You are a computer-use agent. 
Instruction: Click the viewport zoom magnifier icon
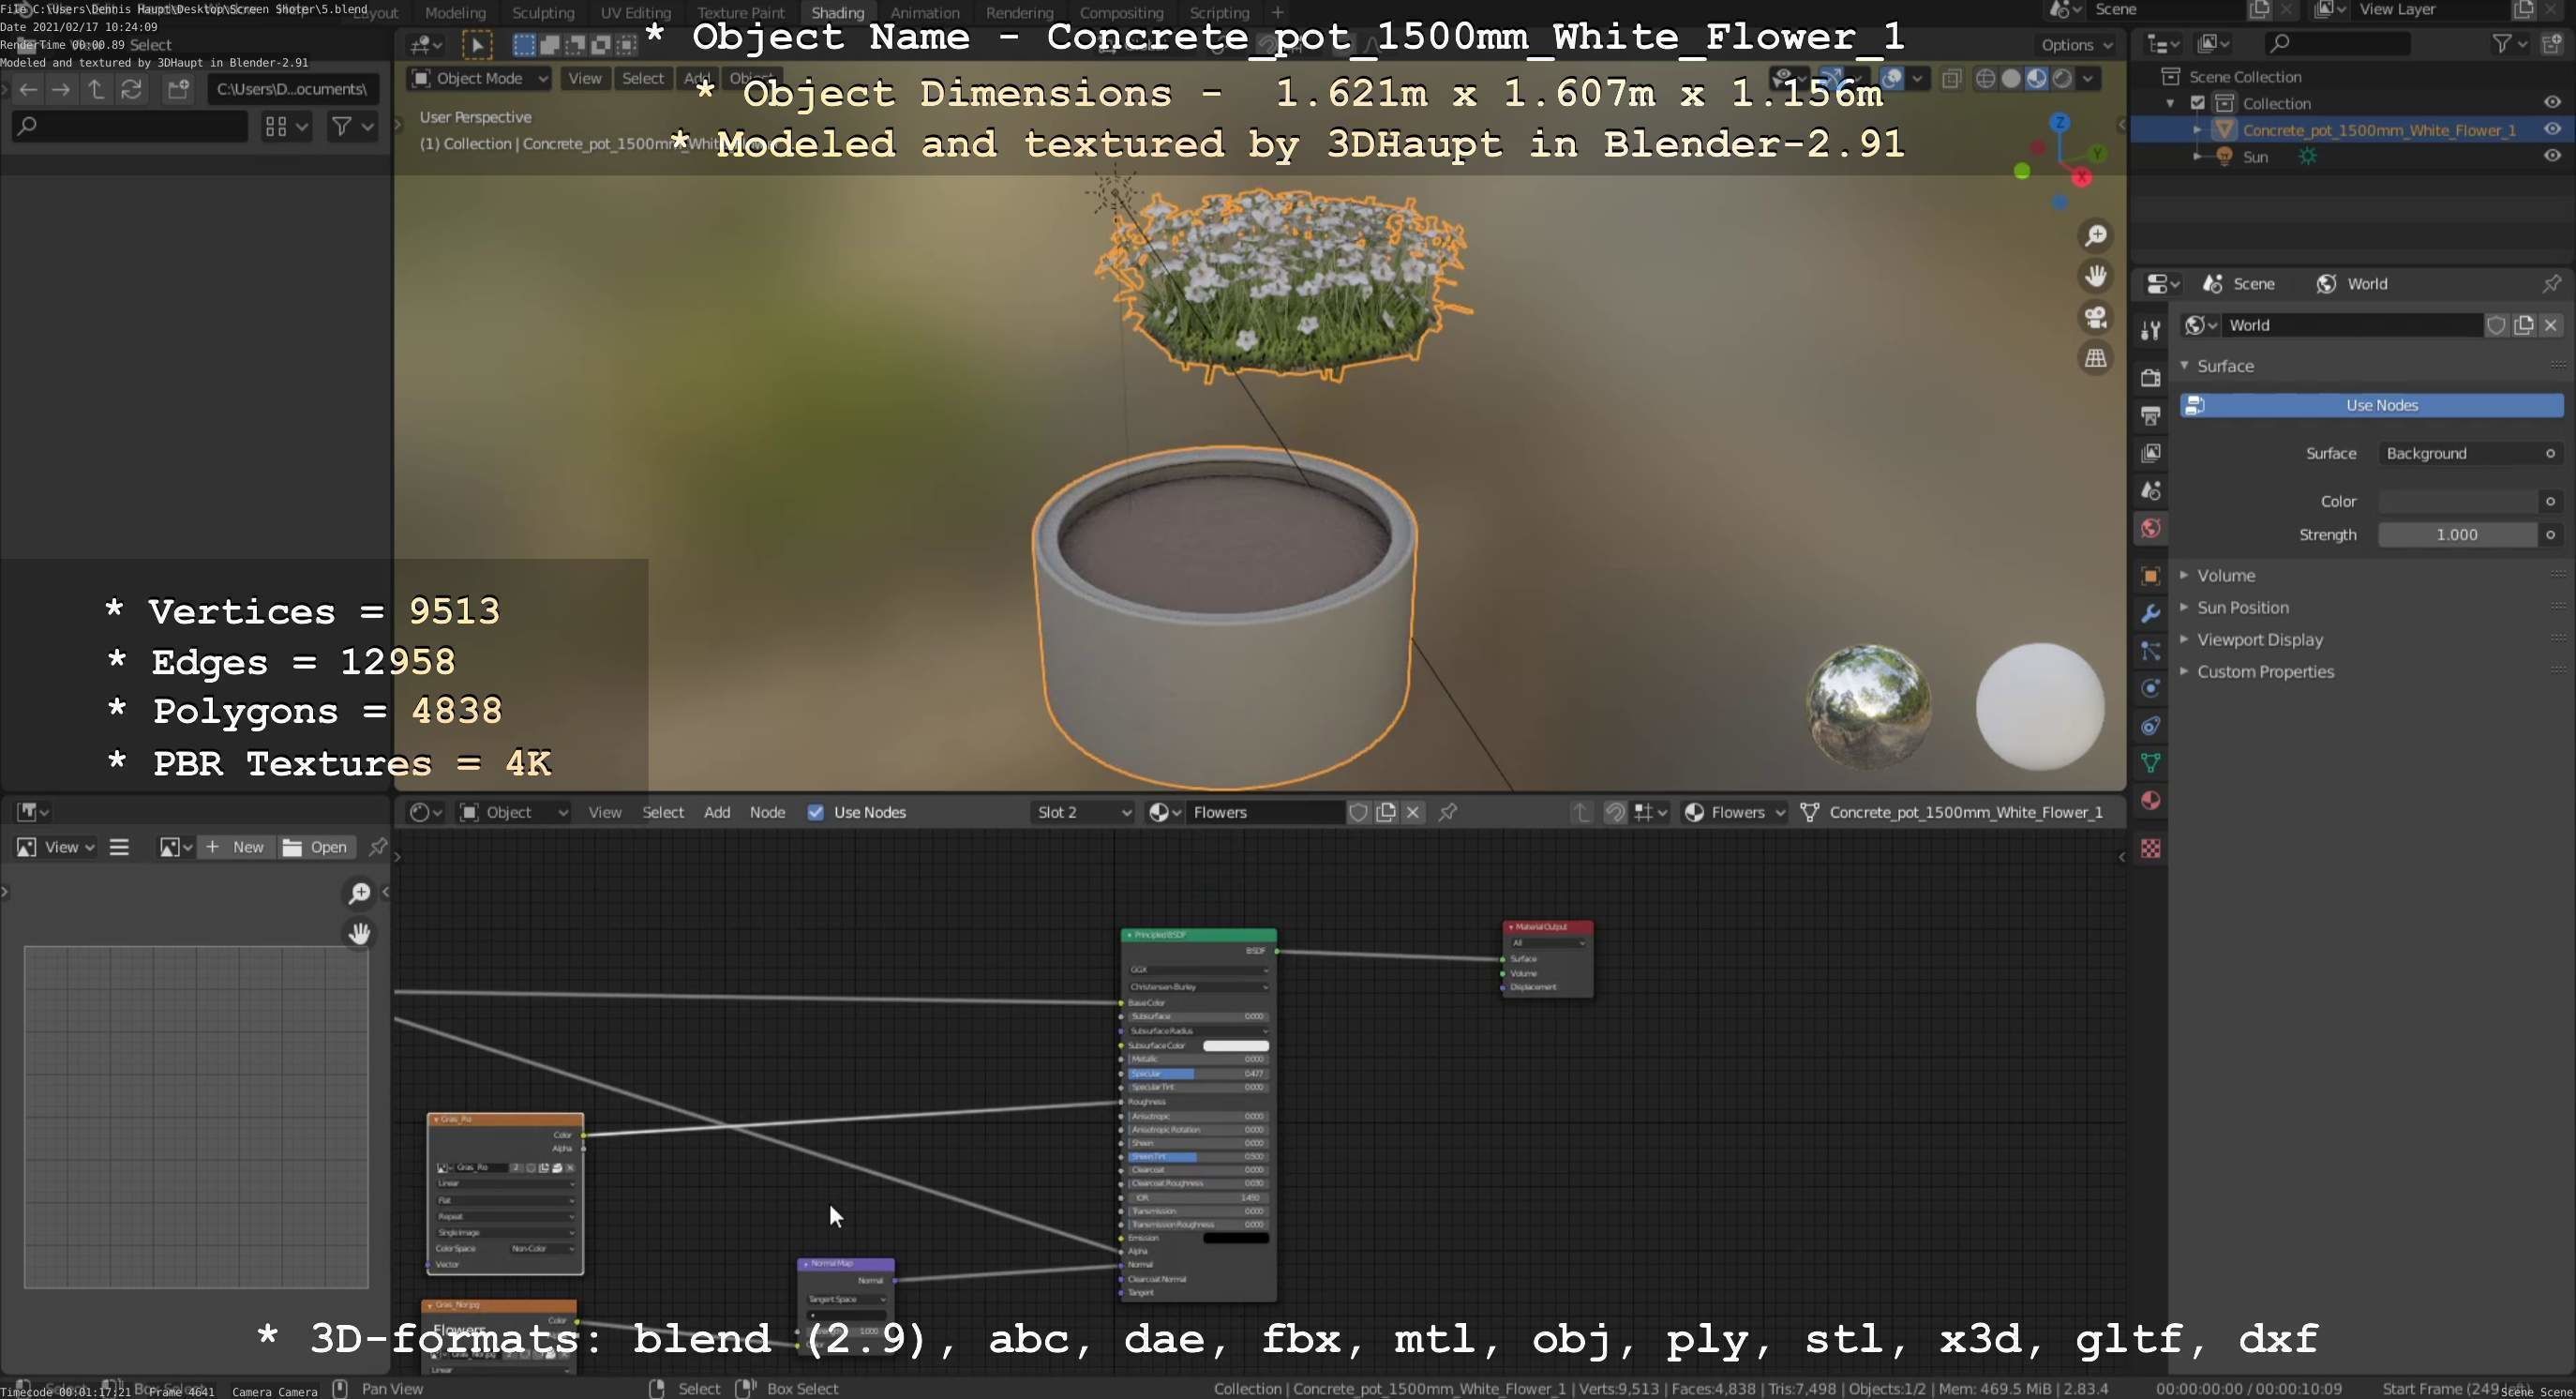tap(2095, 236)
